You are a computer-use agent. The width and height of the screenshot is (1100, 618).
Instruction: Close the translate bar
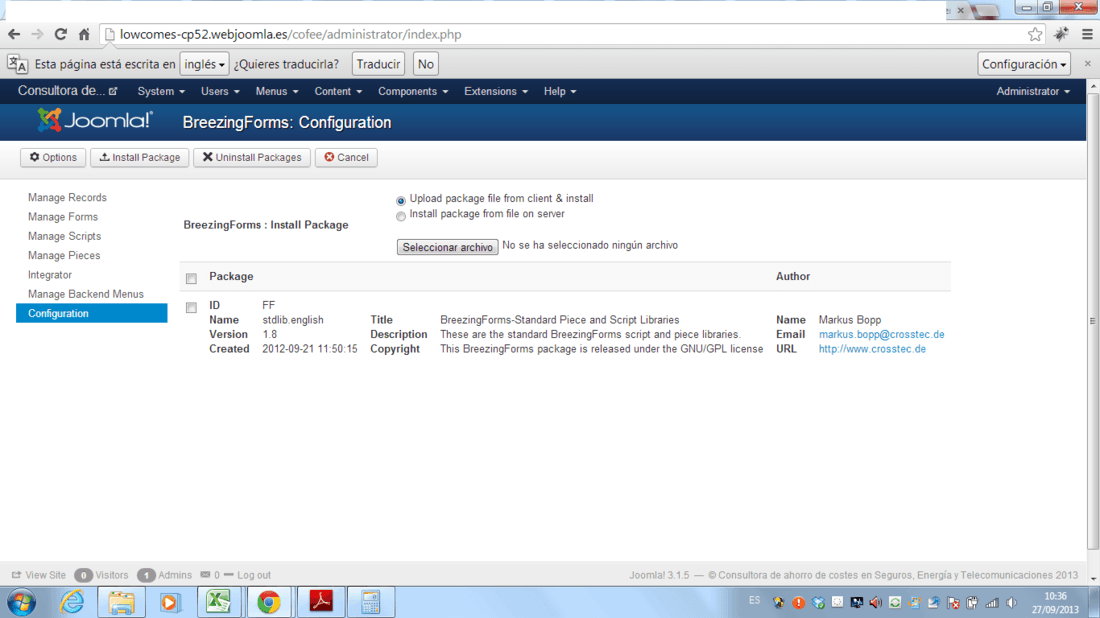click(1087, 64)
